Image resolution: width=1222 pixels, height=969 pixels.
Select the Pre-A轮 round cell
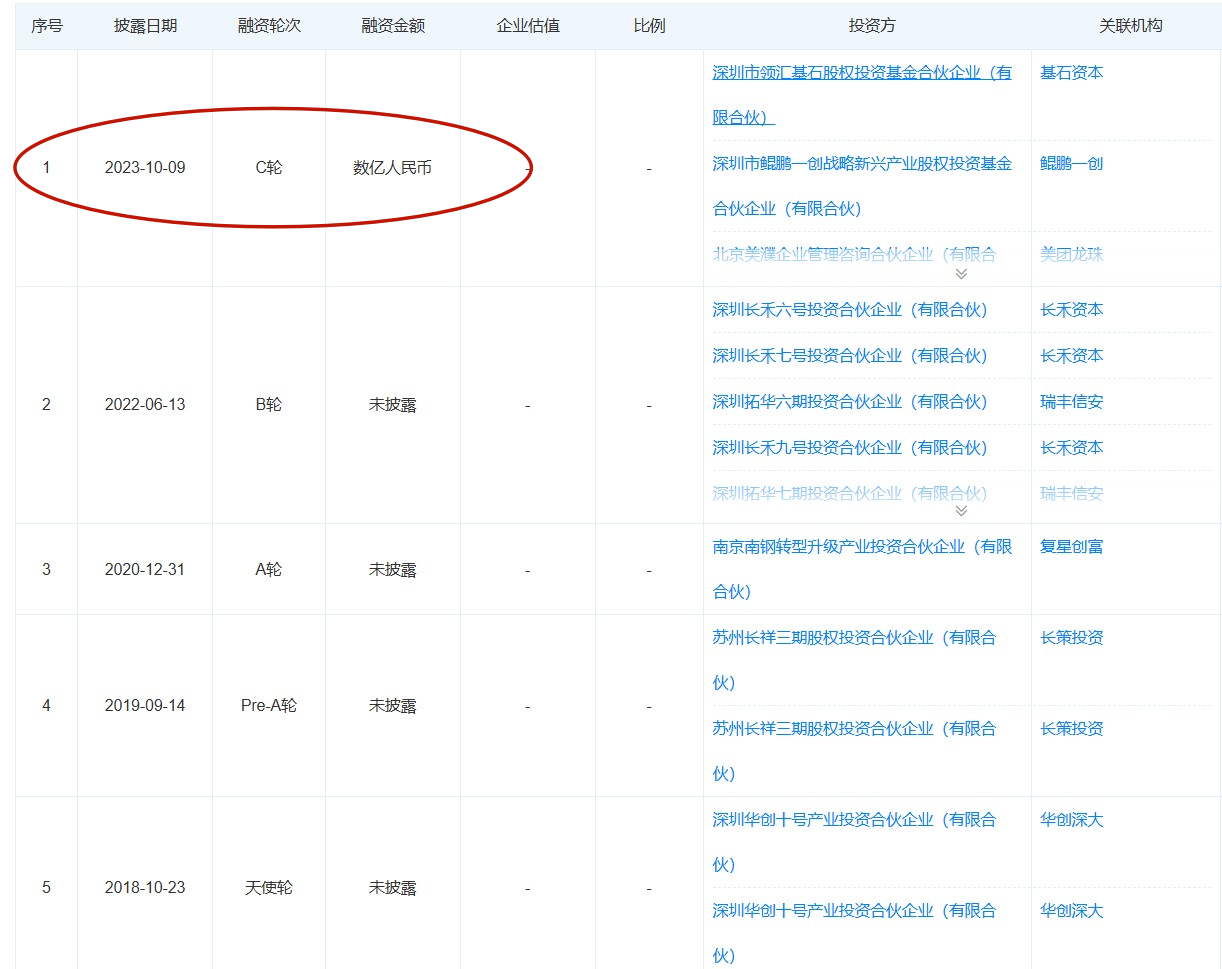point(269,706)
